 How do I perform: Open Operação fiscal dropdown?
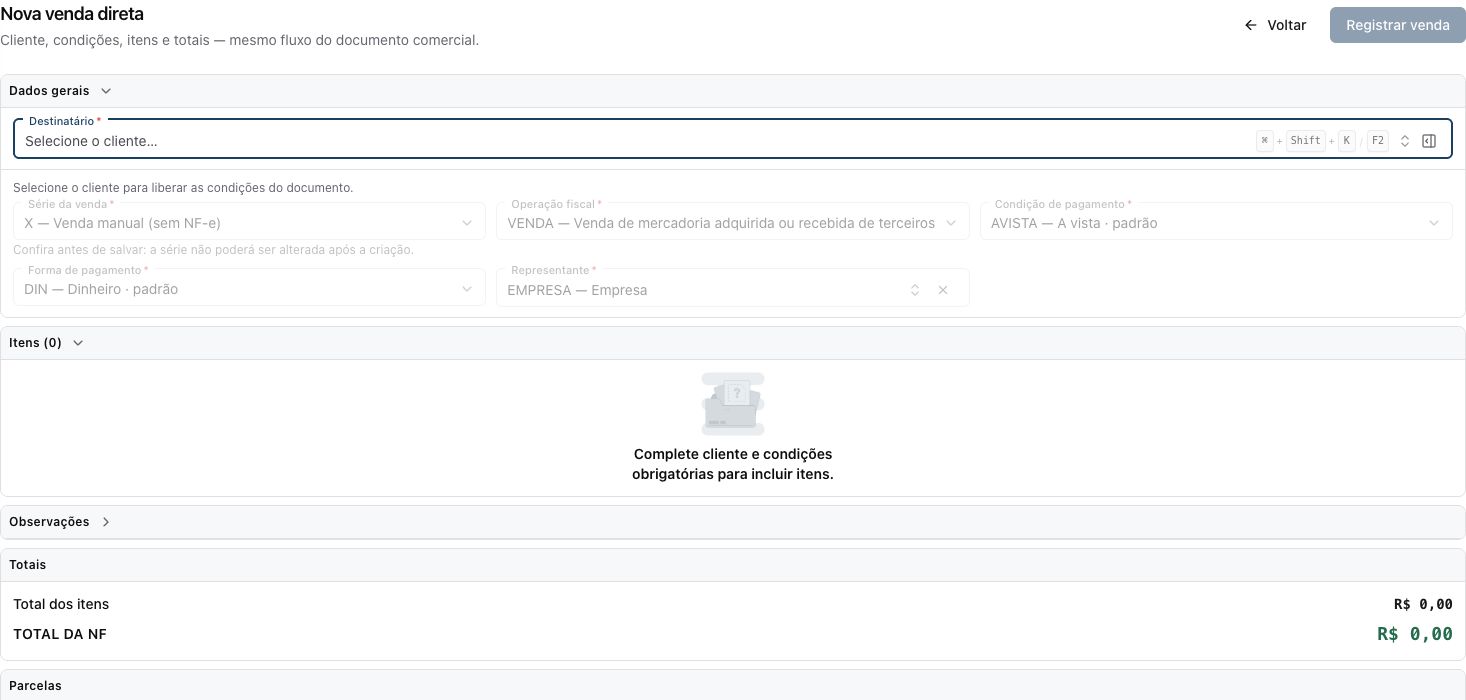pos(733,221)
